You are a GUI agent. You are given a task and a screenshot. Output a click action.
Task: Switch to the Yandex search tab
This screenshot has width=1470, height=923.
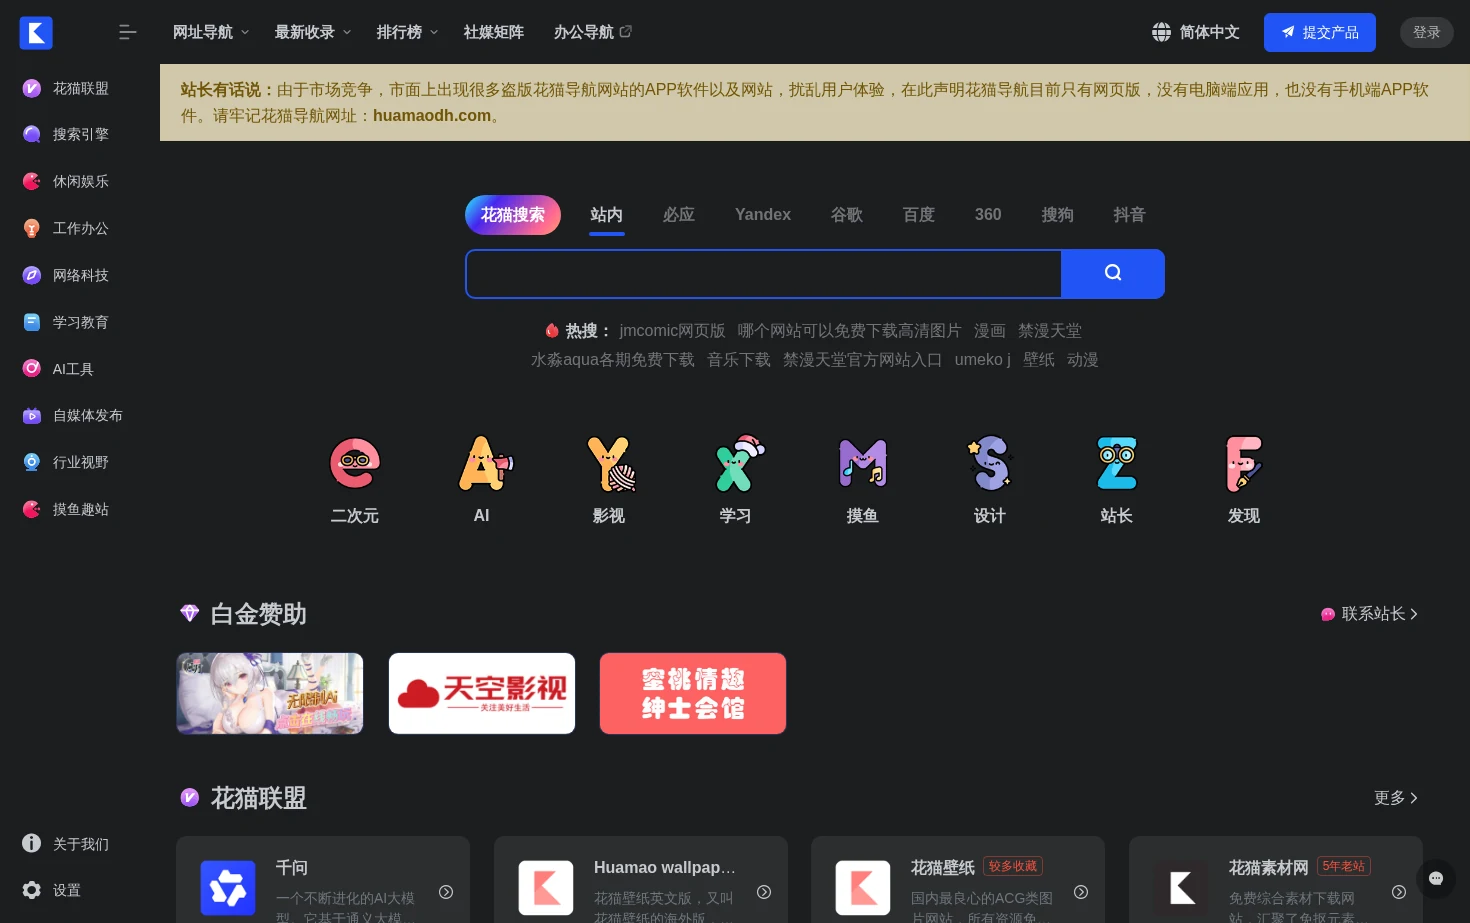[763, 215]
